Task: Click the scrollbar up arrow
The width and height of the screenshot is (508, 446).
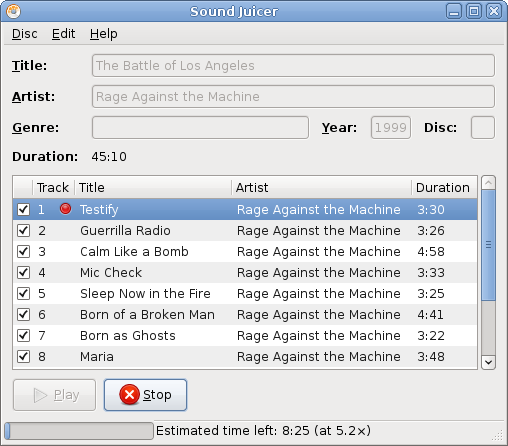Action: tap(489, 183)
